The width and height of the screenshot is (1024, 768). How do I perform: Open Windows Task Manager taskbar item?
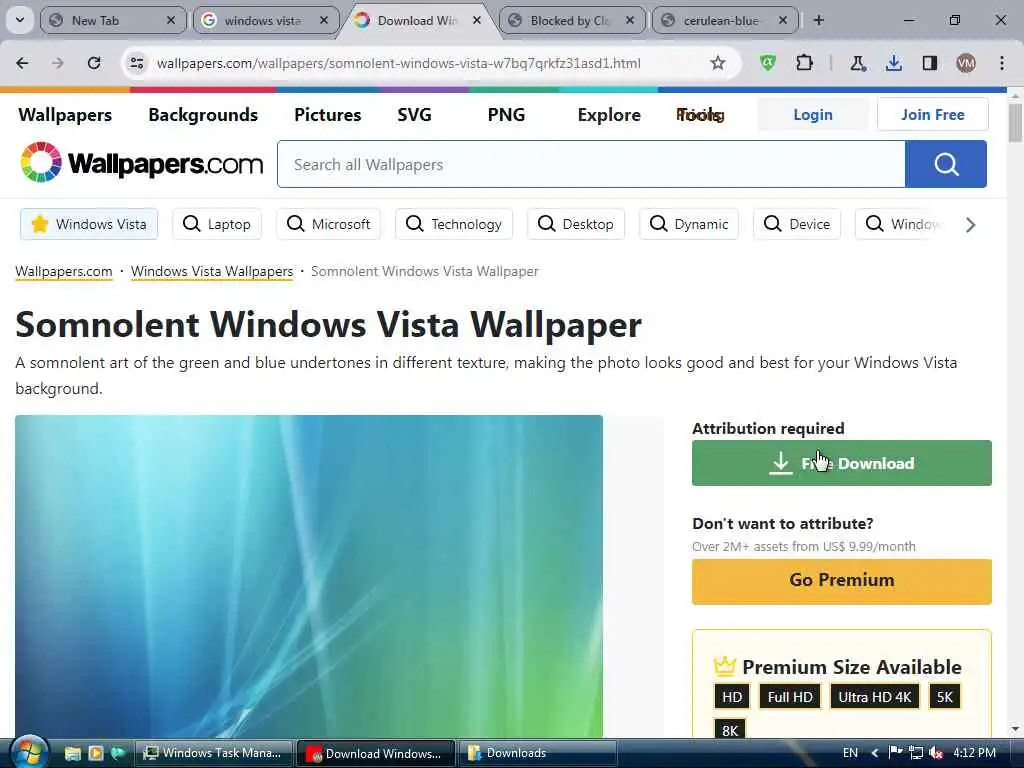(x=214, y=753)
